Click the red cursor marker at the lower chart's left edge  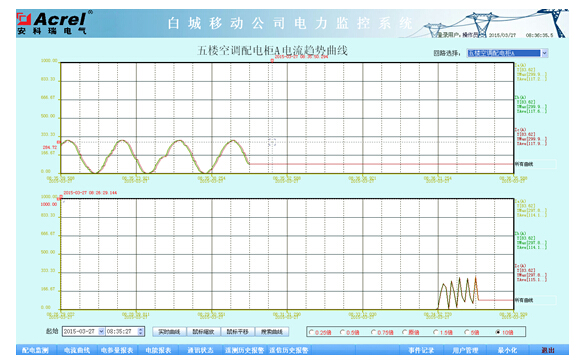(59, 199)
